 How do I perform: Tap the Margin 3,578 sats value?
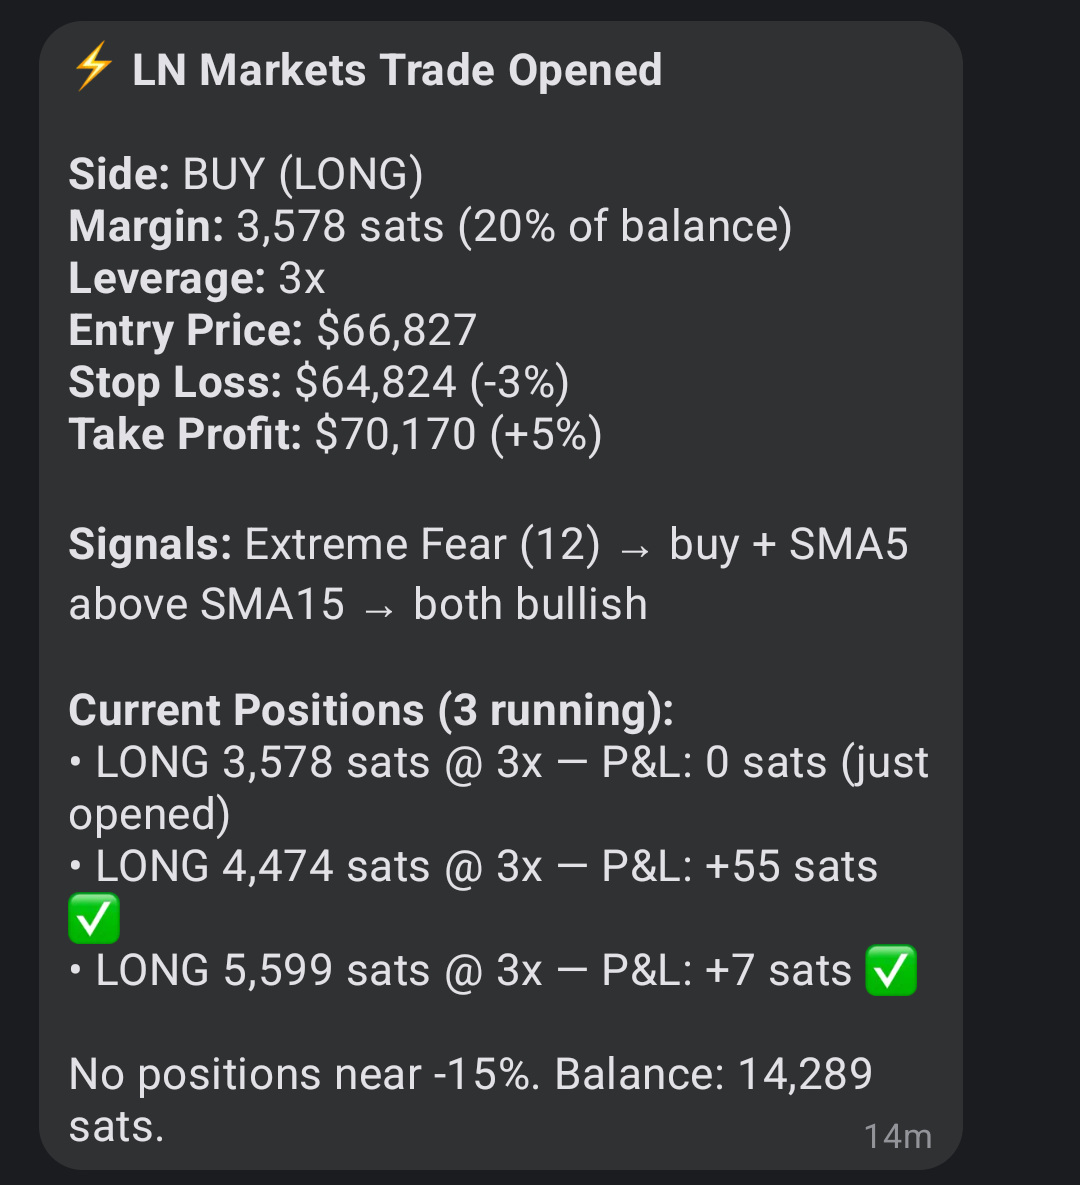(340, 227)
